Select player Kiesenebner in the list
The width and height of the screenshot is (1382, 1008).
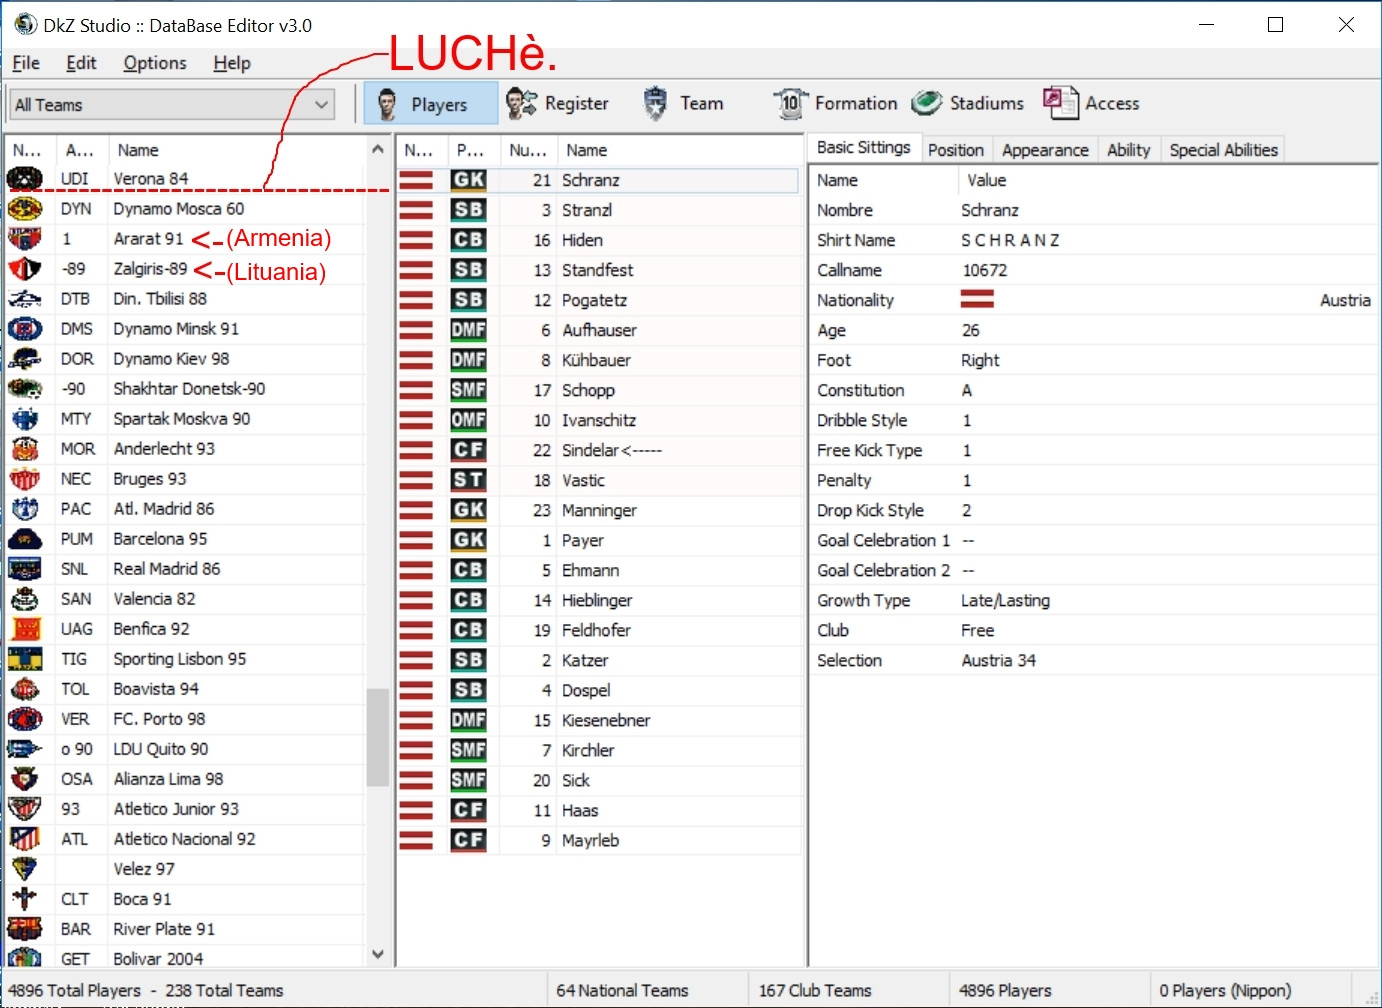click(599, 720)
